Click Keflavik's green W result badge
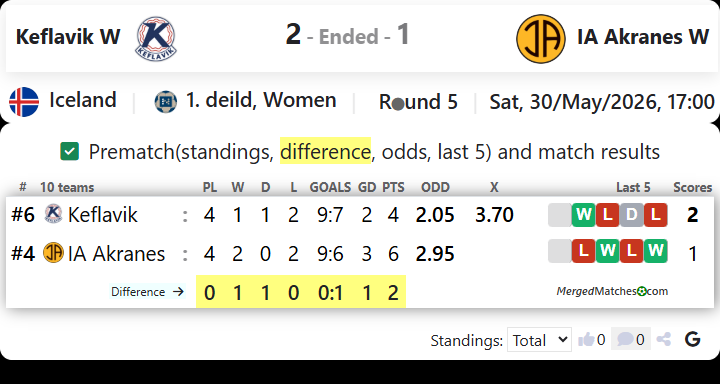Viewport: 720px width, 384px height. [x=584, y=215]
